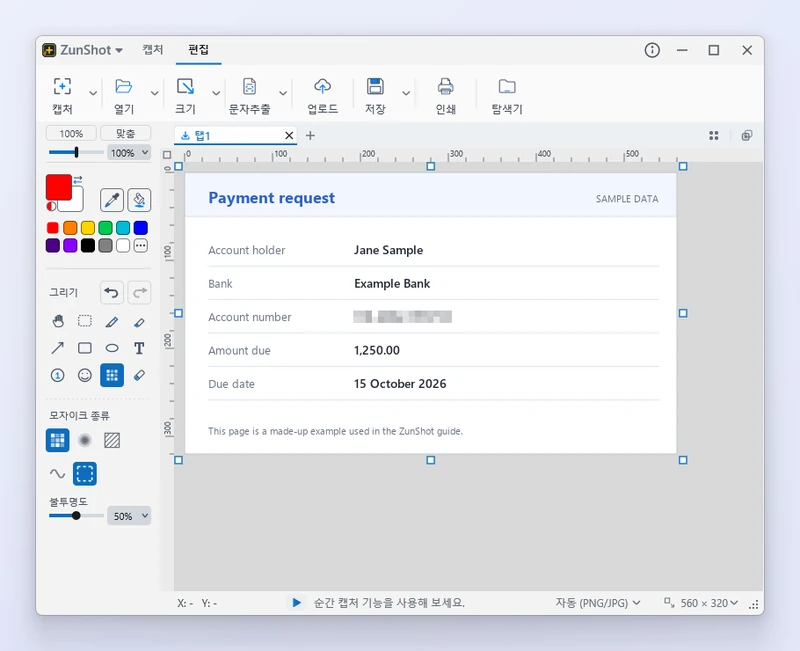Expand the 저장 save options arrow
The image size is (800, 651).
click(x=406, y=93)
